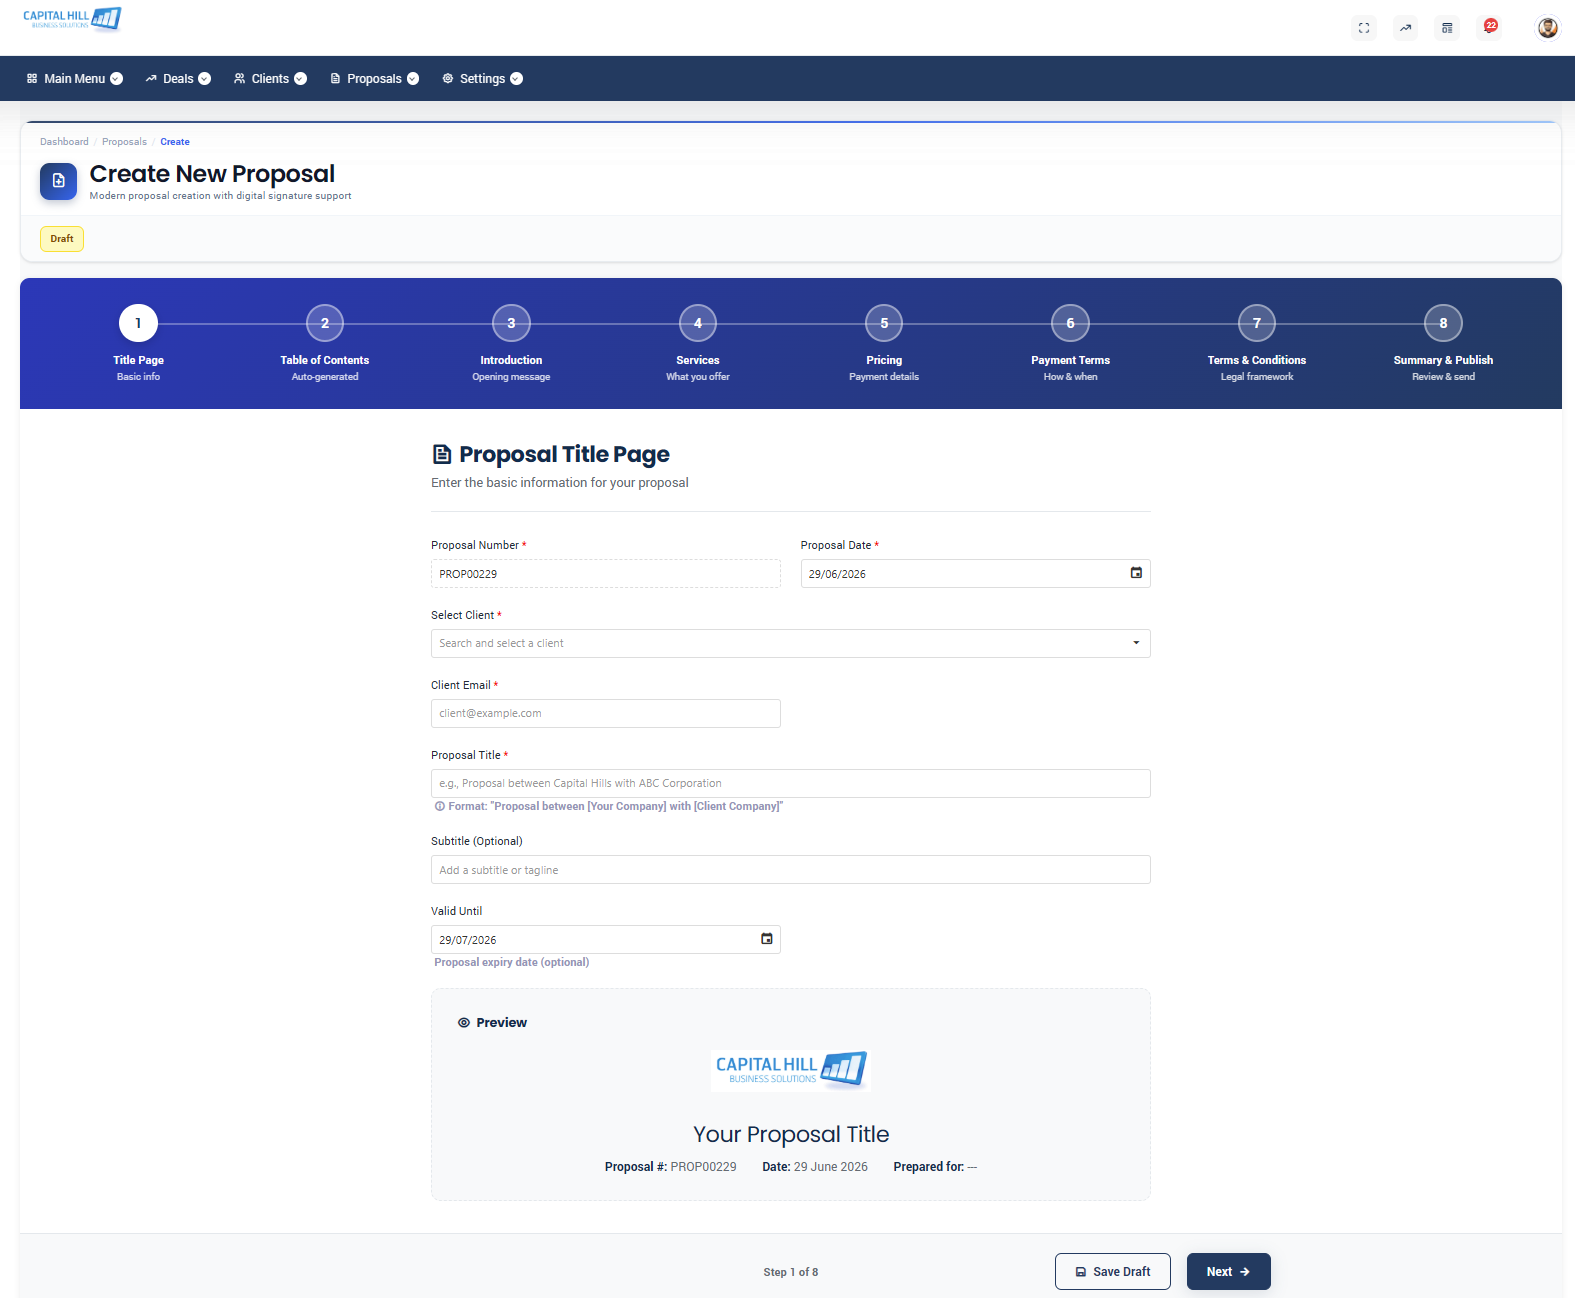Expand the Settings menu

coord(482,79)
